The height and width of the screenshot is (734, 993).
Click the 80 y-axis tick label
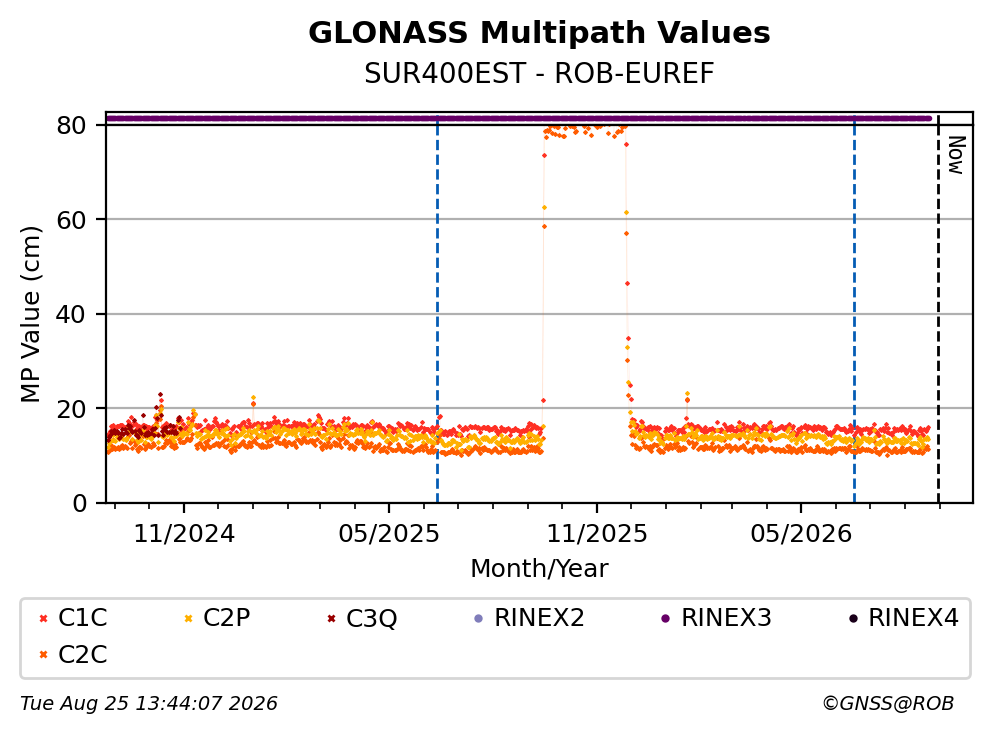coord(71,125)
